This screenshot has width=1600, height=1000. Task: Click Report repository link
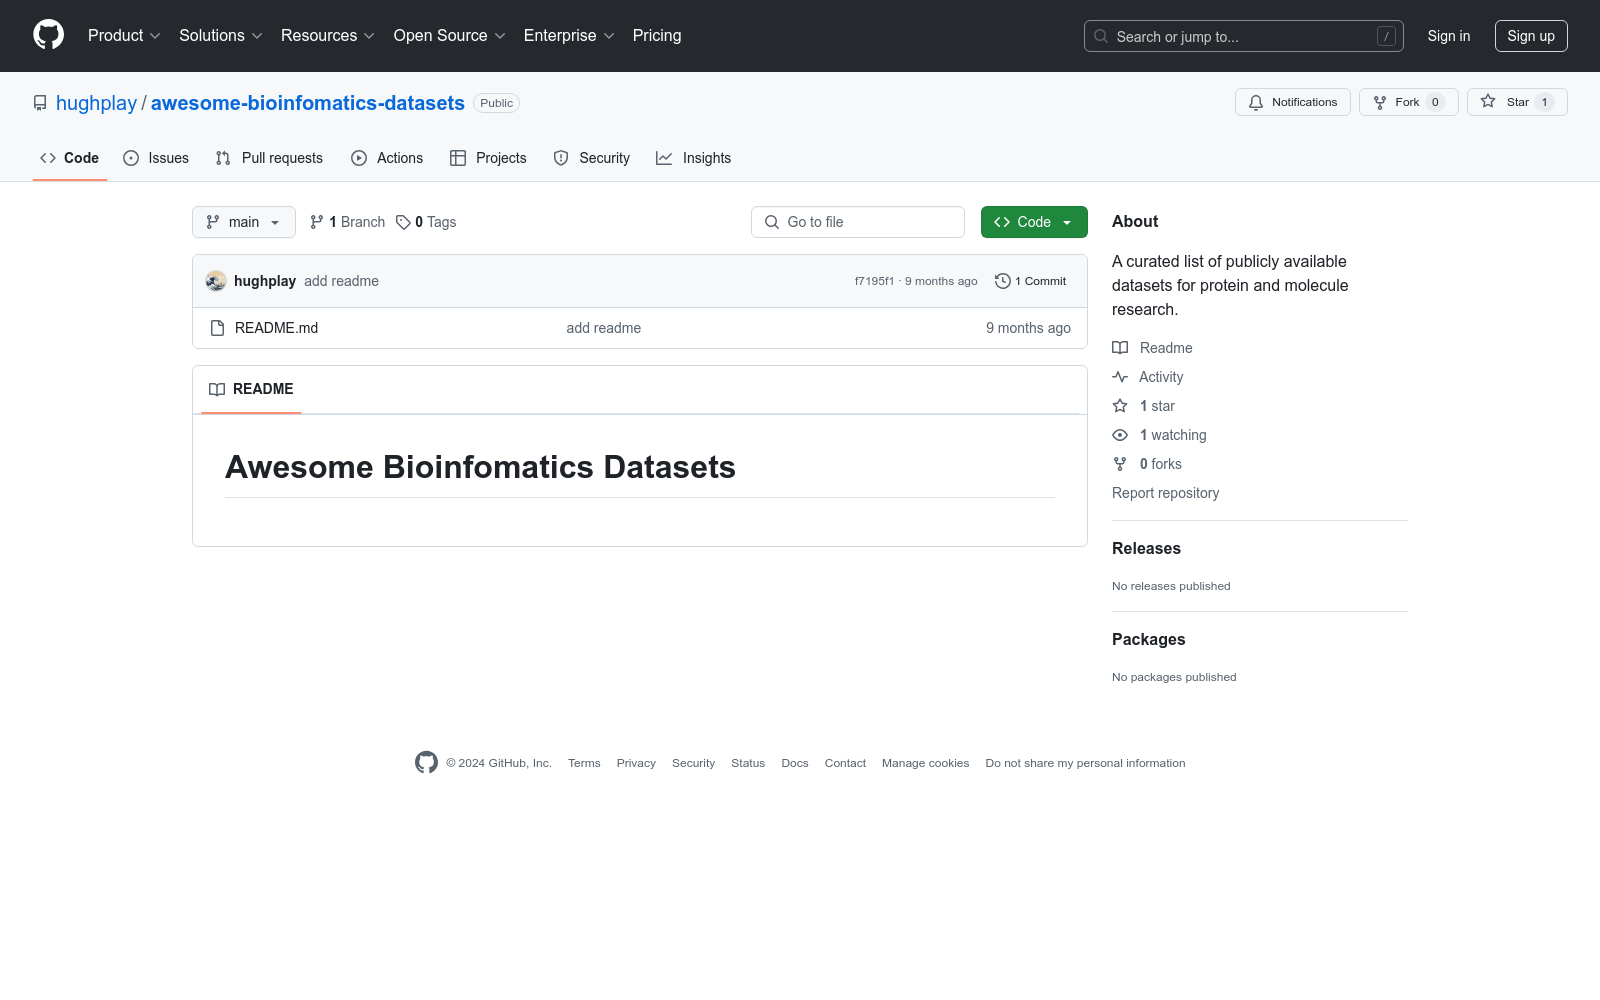click(1165, 493)
